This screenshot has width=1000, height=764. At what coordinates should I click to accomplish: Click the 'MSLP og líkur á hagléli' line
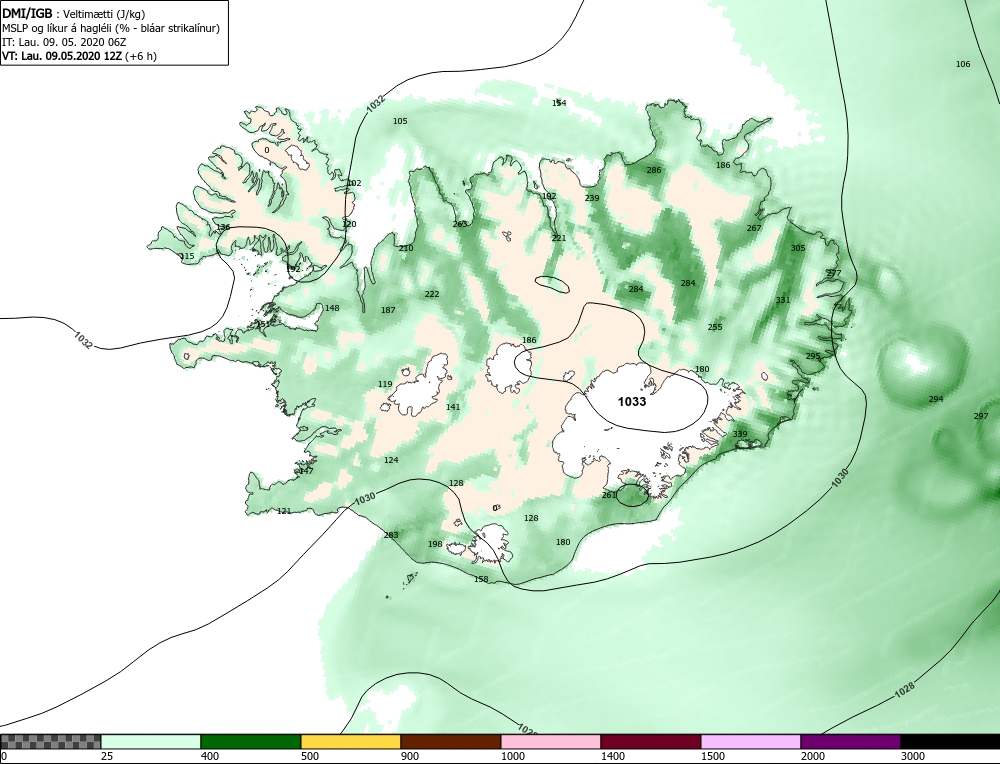tap(111, 28)
